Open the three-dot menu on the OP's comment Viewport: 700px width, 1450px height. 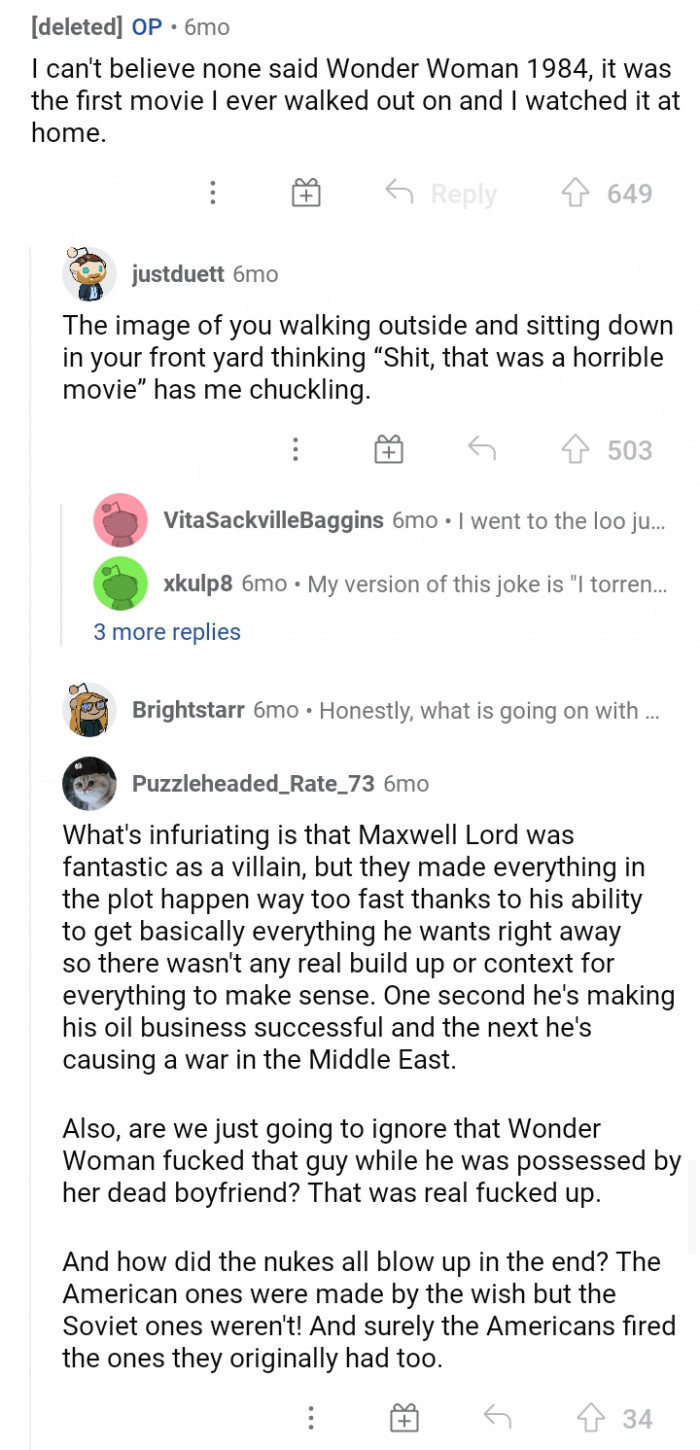click(212, 193)
